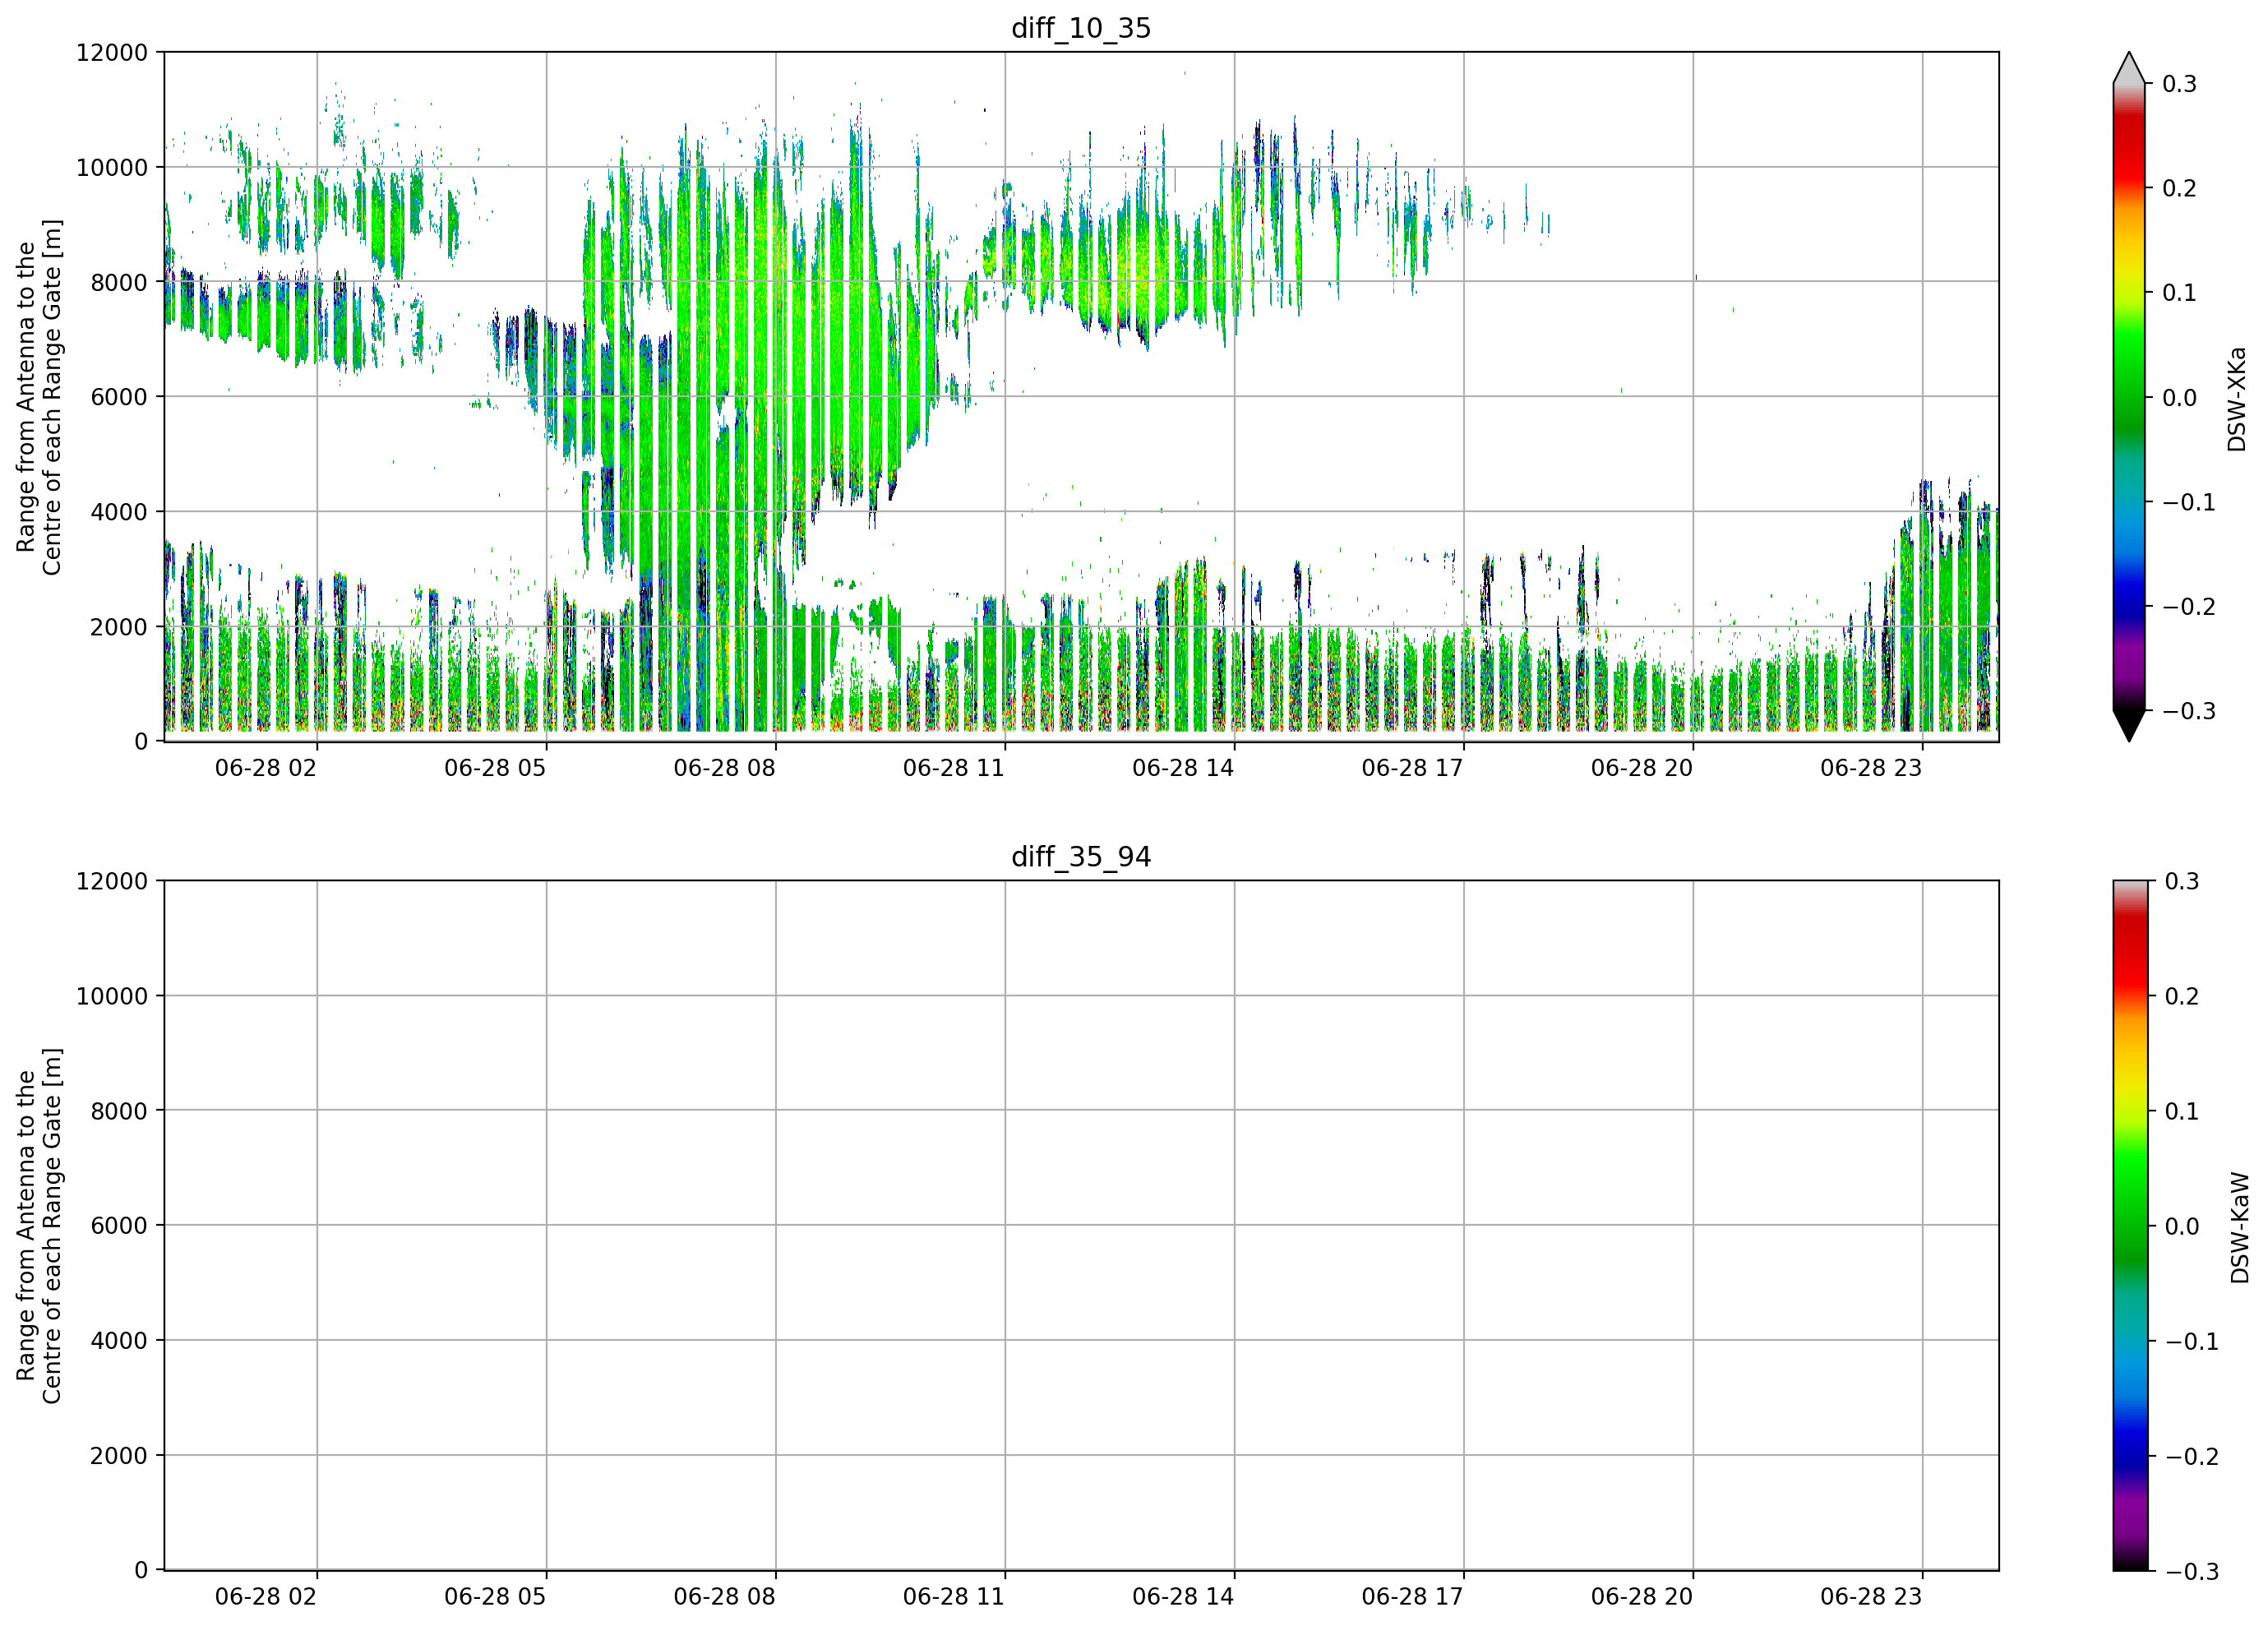This screenshot has width=2268, height=1626.
Task: Click the 0.0 tick on DSW-XKa colorbar
Action: (x=2179, y=398)
